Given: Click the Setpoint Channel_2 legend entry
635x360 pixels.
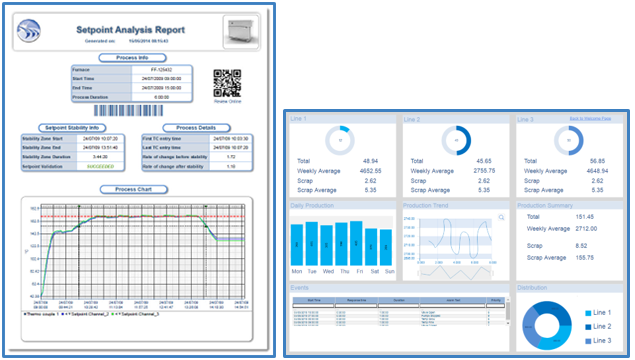Looking at the screenshot, I should point(85,314).
